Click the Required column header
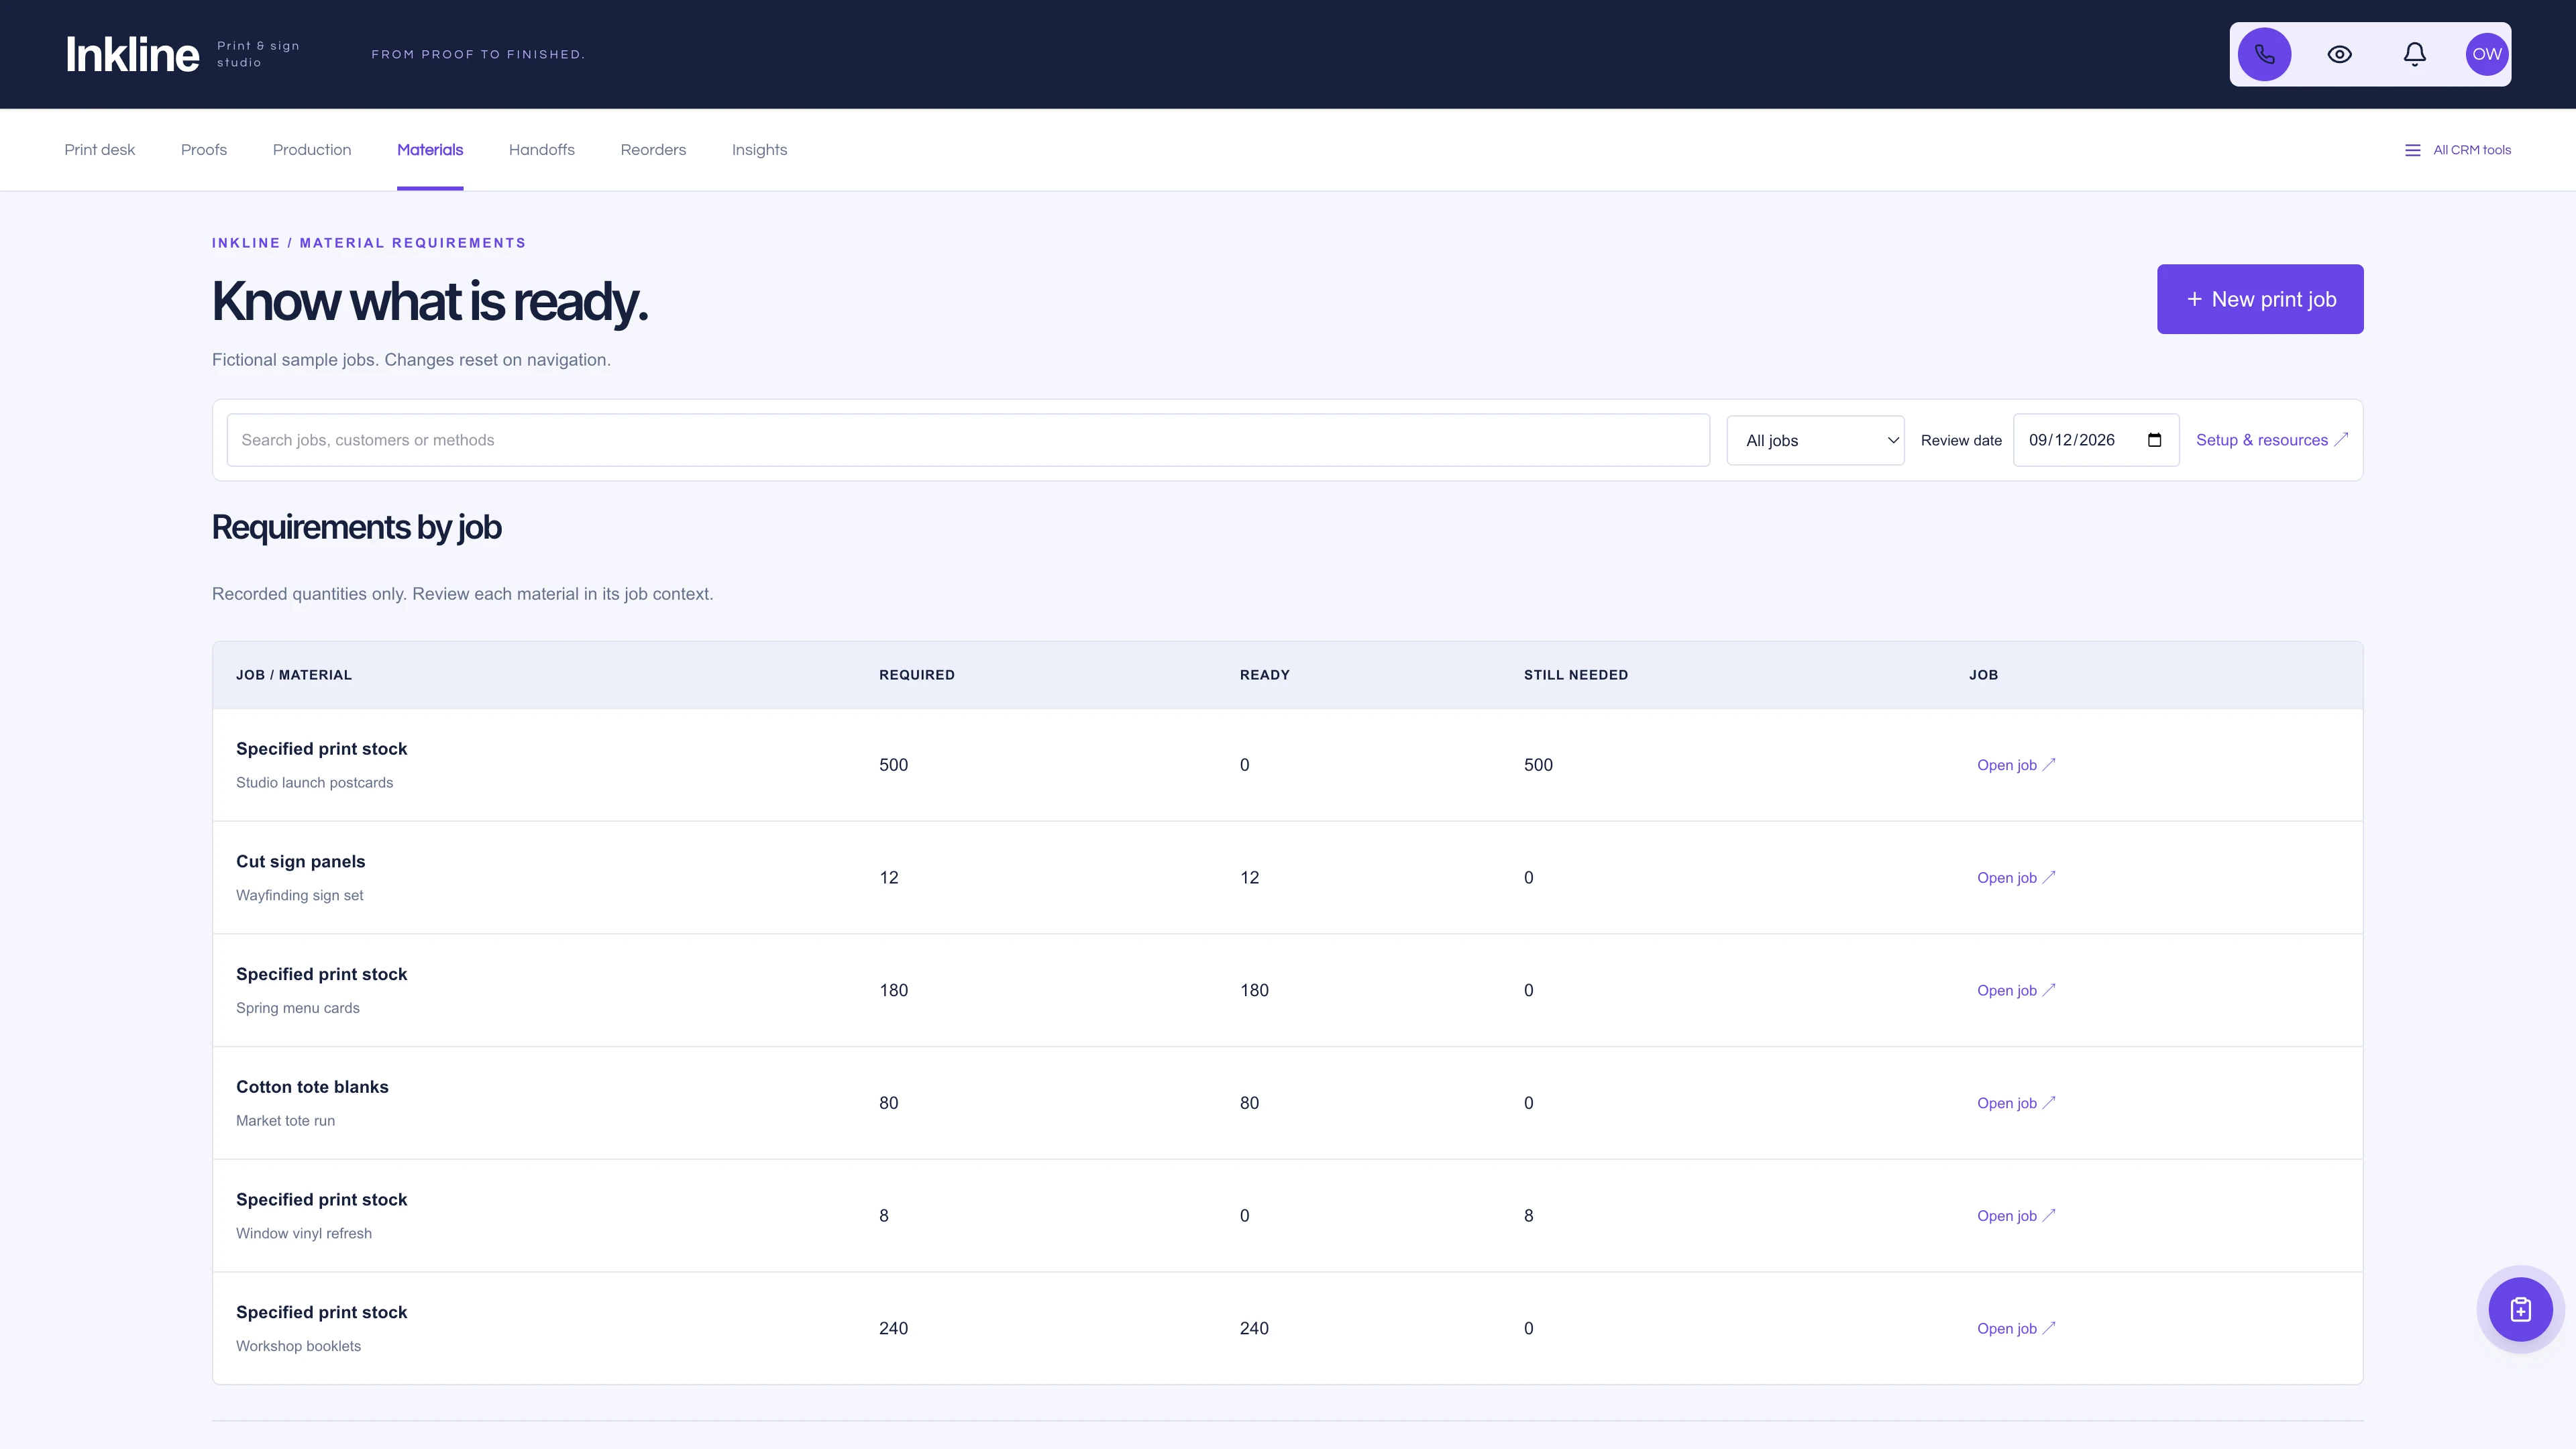This screenshot has width=2576, height=1449. coord(916,675)
